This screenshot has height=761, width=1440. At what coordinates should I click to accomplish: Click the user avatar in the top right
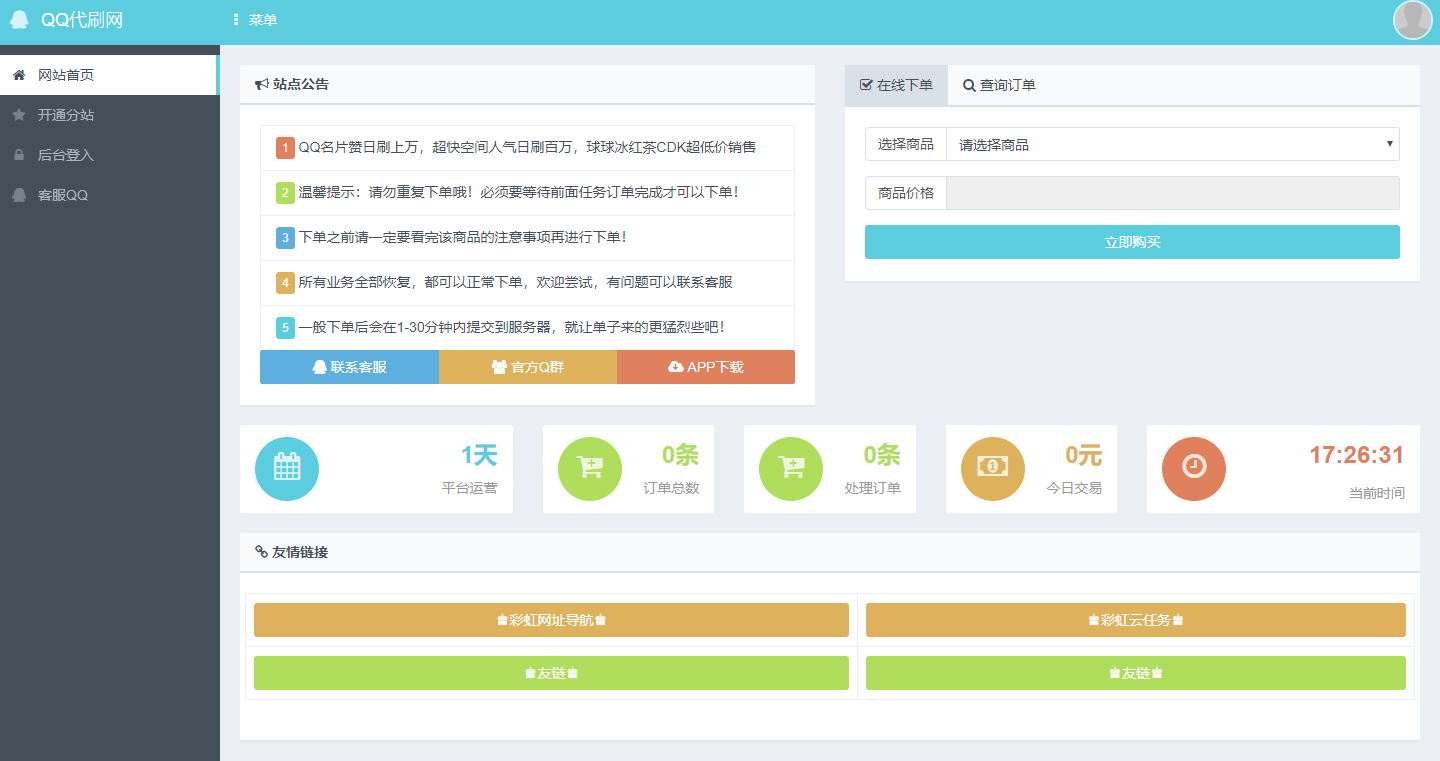(1412, 19)
